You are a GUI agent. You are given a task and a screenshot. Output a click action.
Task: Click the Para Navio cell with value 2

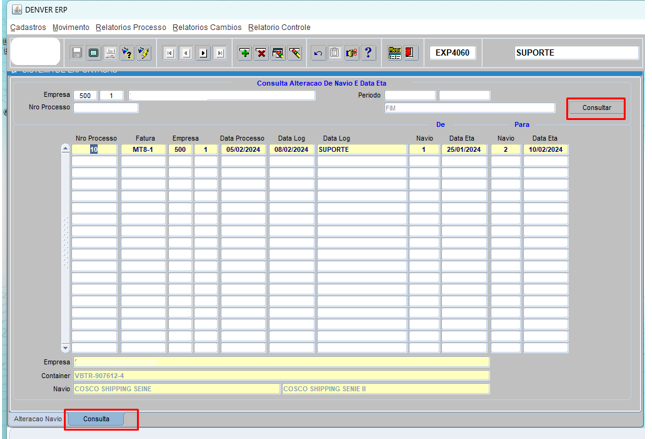pos(506,150)
